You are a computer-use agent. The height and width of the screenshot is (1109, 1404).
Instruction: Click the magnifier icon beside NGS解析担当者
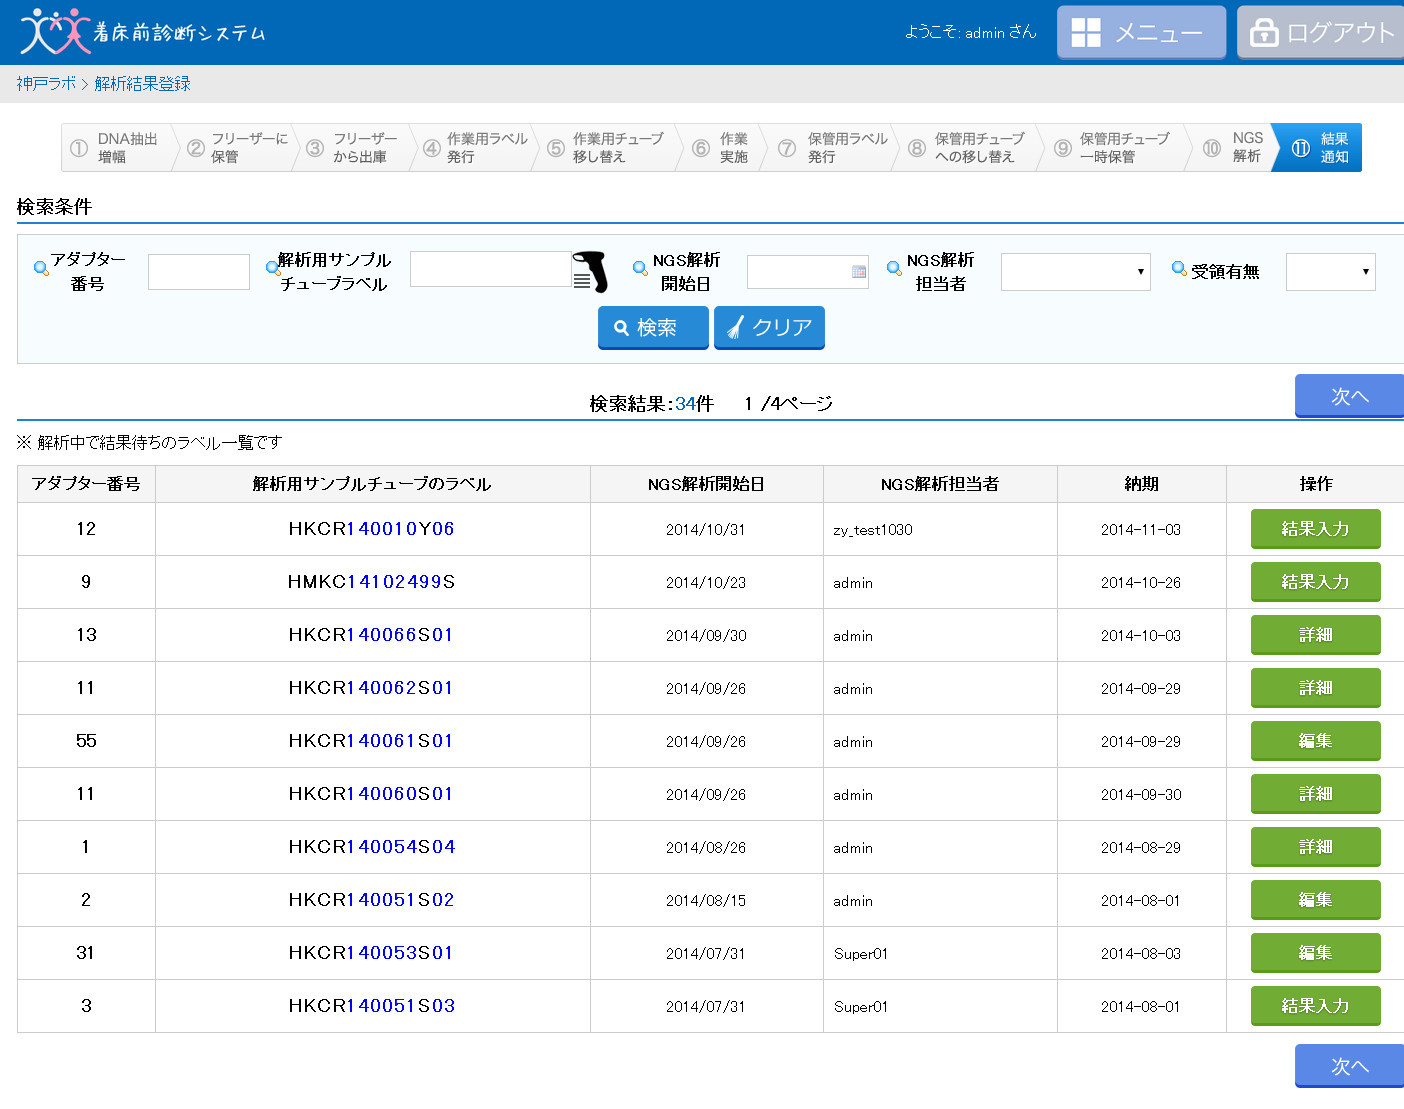[894, 268]
